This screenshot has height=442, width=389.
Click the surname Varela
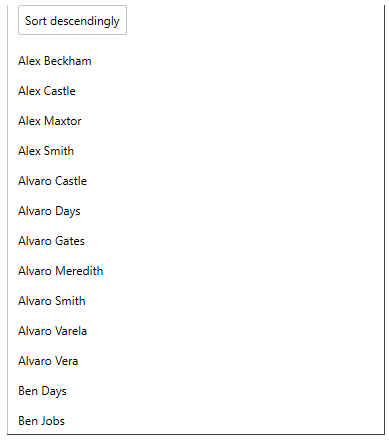pos(71,331)
